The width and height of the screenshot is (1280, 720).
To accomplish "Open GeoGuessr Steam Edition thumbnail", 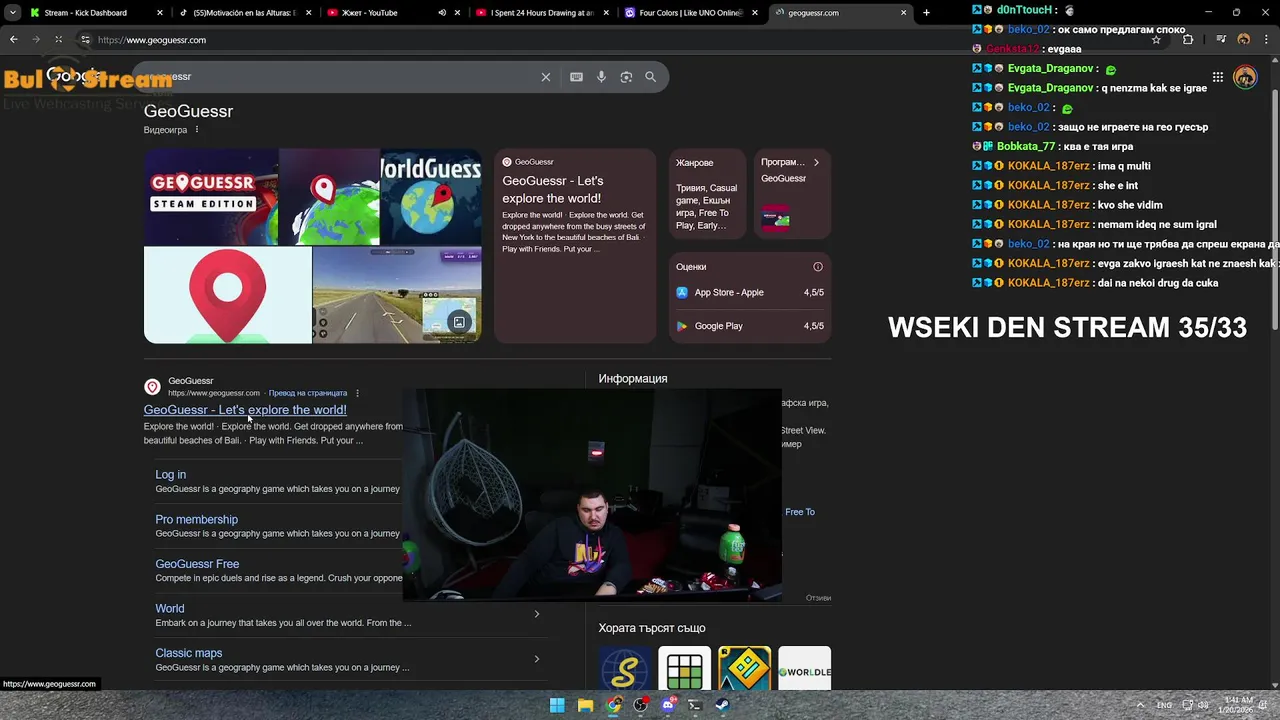I will 211,197.
